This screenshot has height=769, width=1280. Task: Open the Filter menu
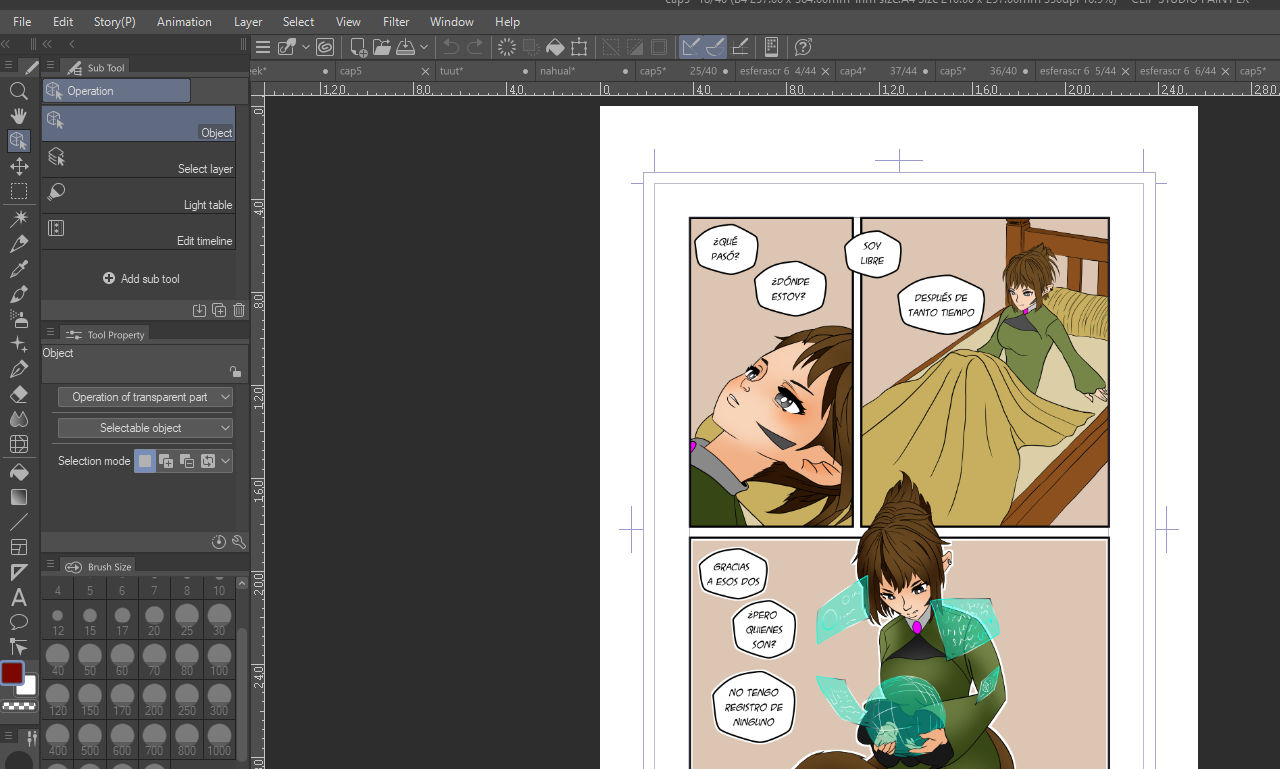pyautogui.click(x=396, y=21)
